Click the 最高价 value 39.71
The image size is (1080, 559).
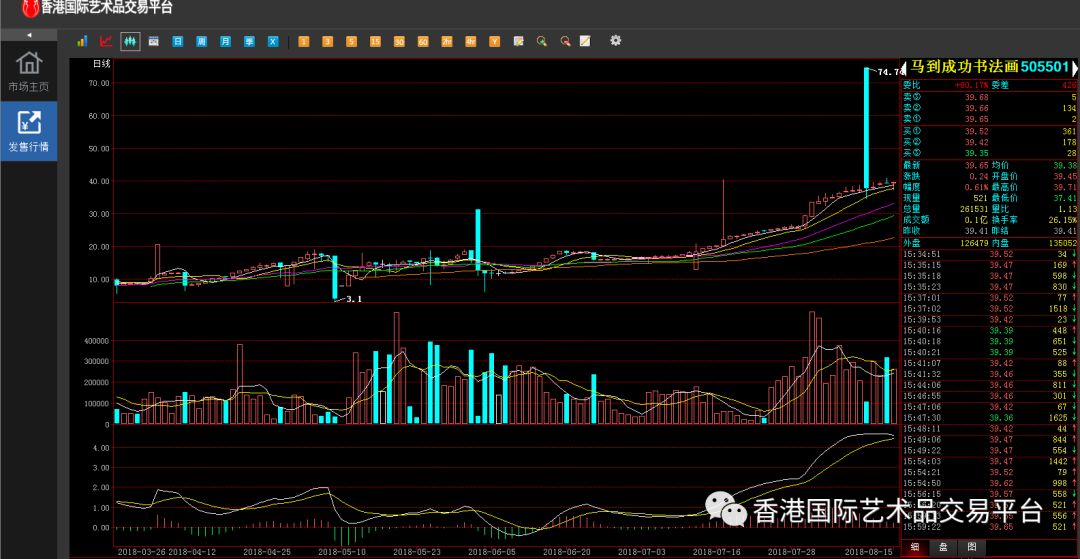click(1066, 187)
